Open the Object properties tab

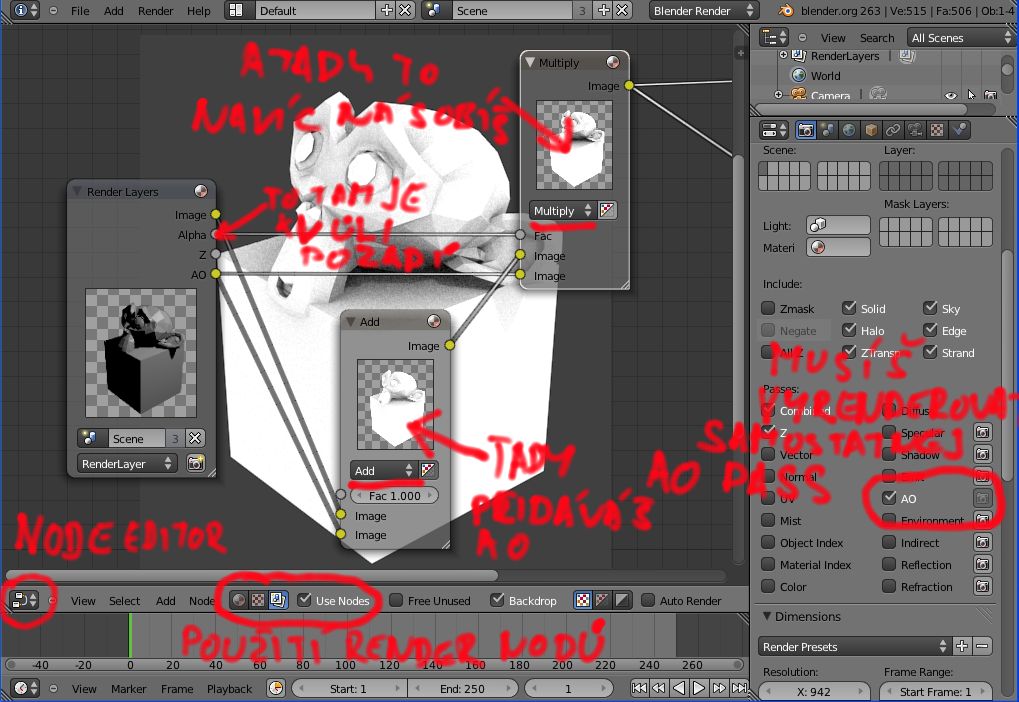(x=871, y=130)
